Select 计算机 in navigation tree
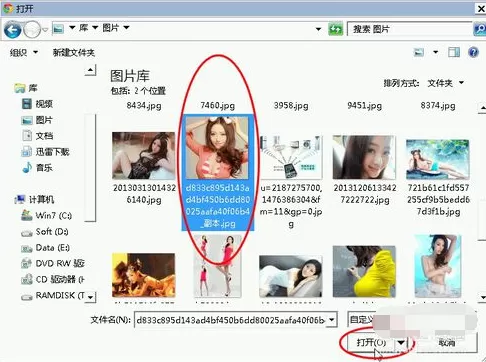The width and height of the screenshot is (486, 362). 34,199
